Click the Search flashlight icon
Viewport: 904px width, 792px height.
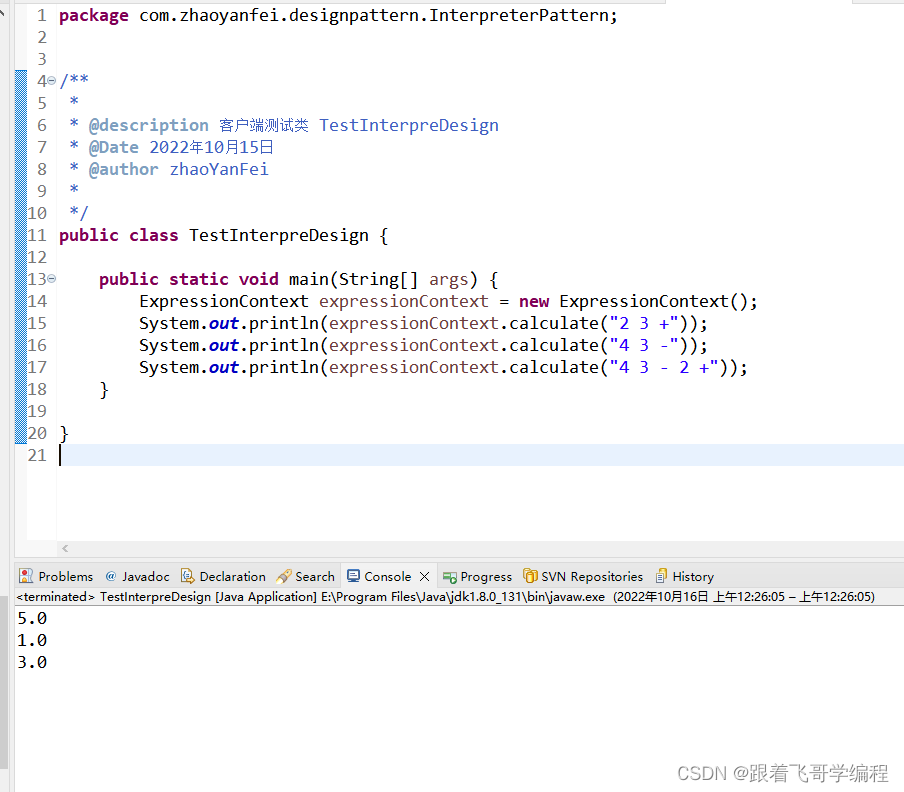tap(284, 576)
